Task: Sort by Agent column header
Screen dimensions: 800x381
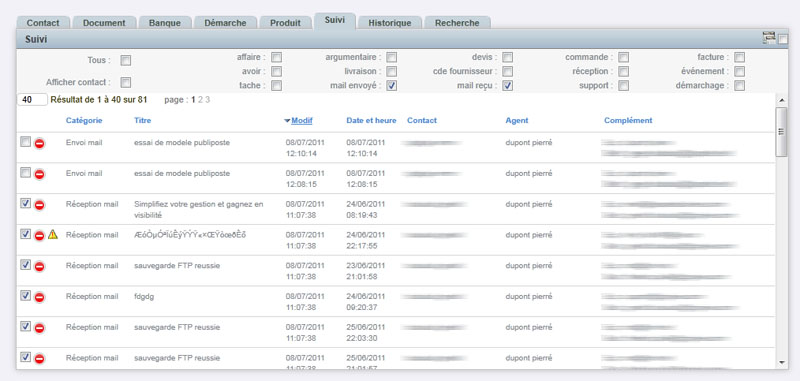Action: click(x=517, y=121)
